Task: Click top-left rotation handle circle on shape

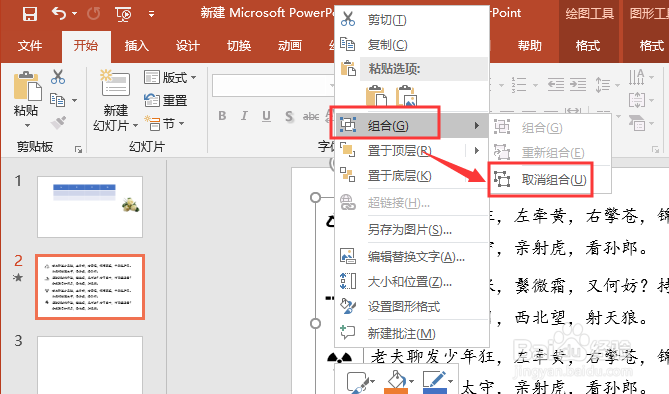Action: point(315,197)
